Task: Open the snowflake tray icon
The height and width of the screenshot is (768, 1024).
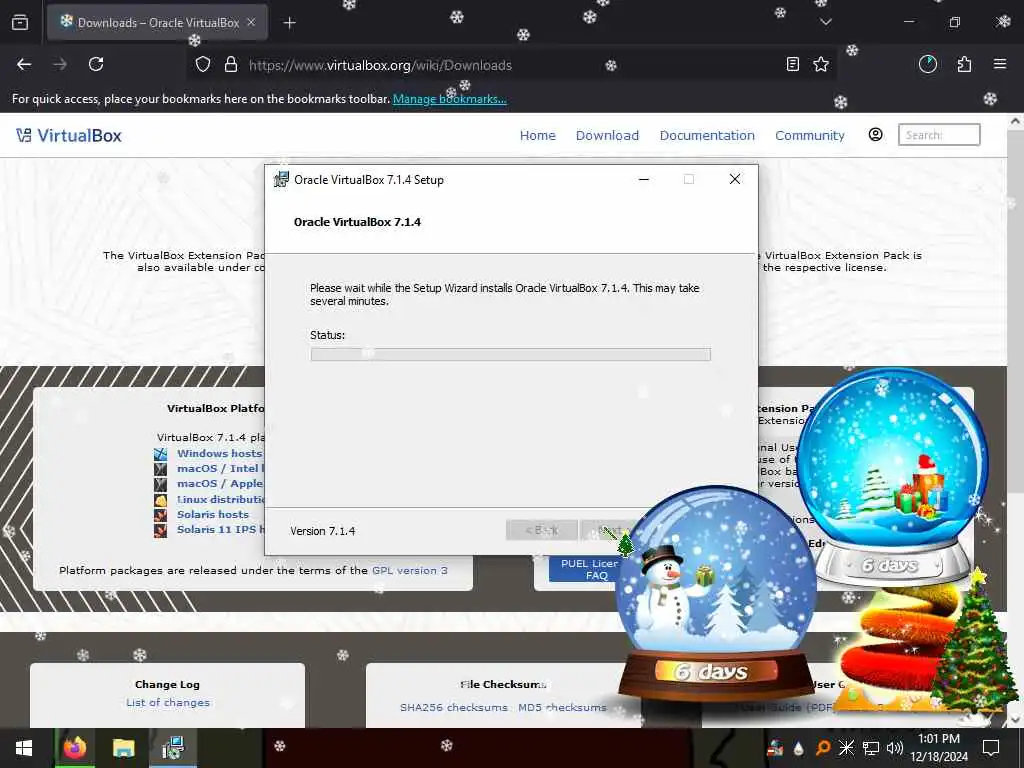Action: (846, 748)
